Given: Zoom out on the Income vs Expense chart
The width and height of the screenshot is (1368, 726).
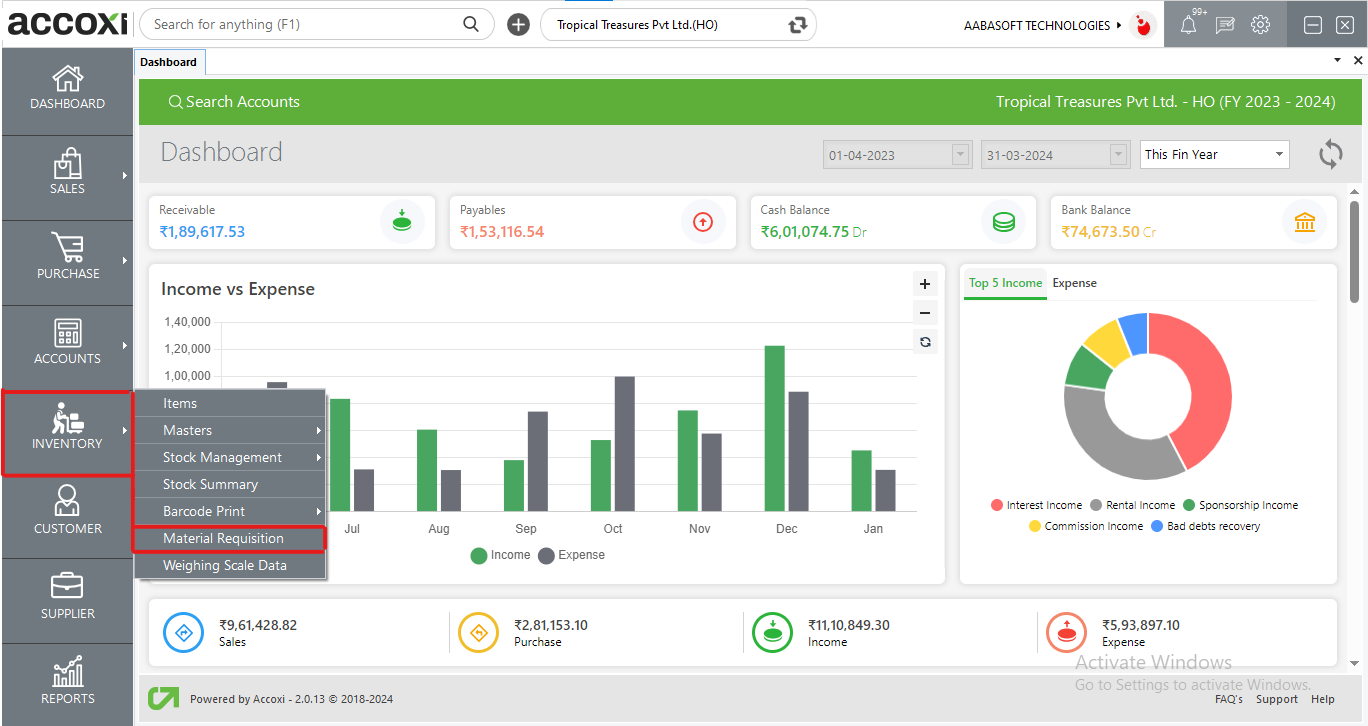Looking at the screenshot, I should pyautogui.click(x=925, y=312).
